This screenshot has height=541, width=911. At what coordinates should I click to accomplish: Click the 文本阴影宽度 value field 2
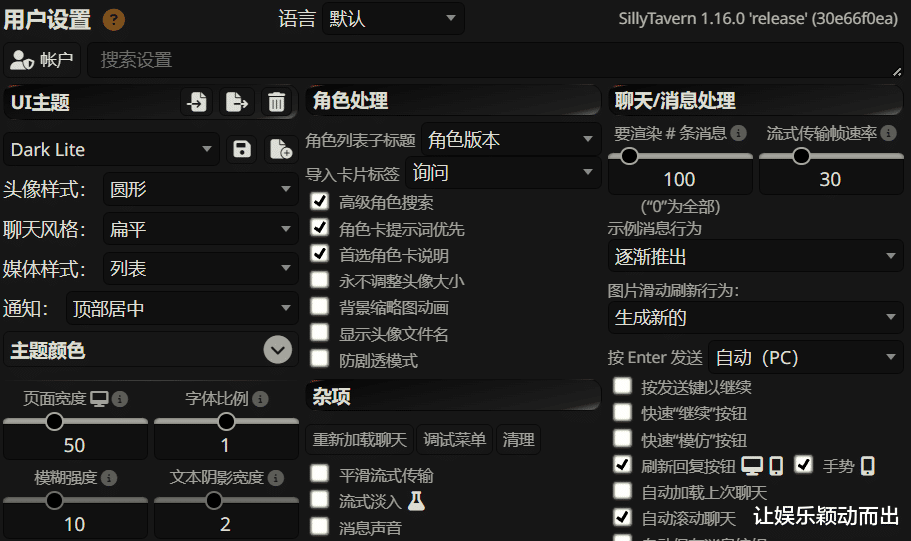[x=226, y=524]
